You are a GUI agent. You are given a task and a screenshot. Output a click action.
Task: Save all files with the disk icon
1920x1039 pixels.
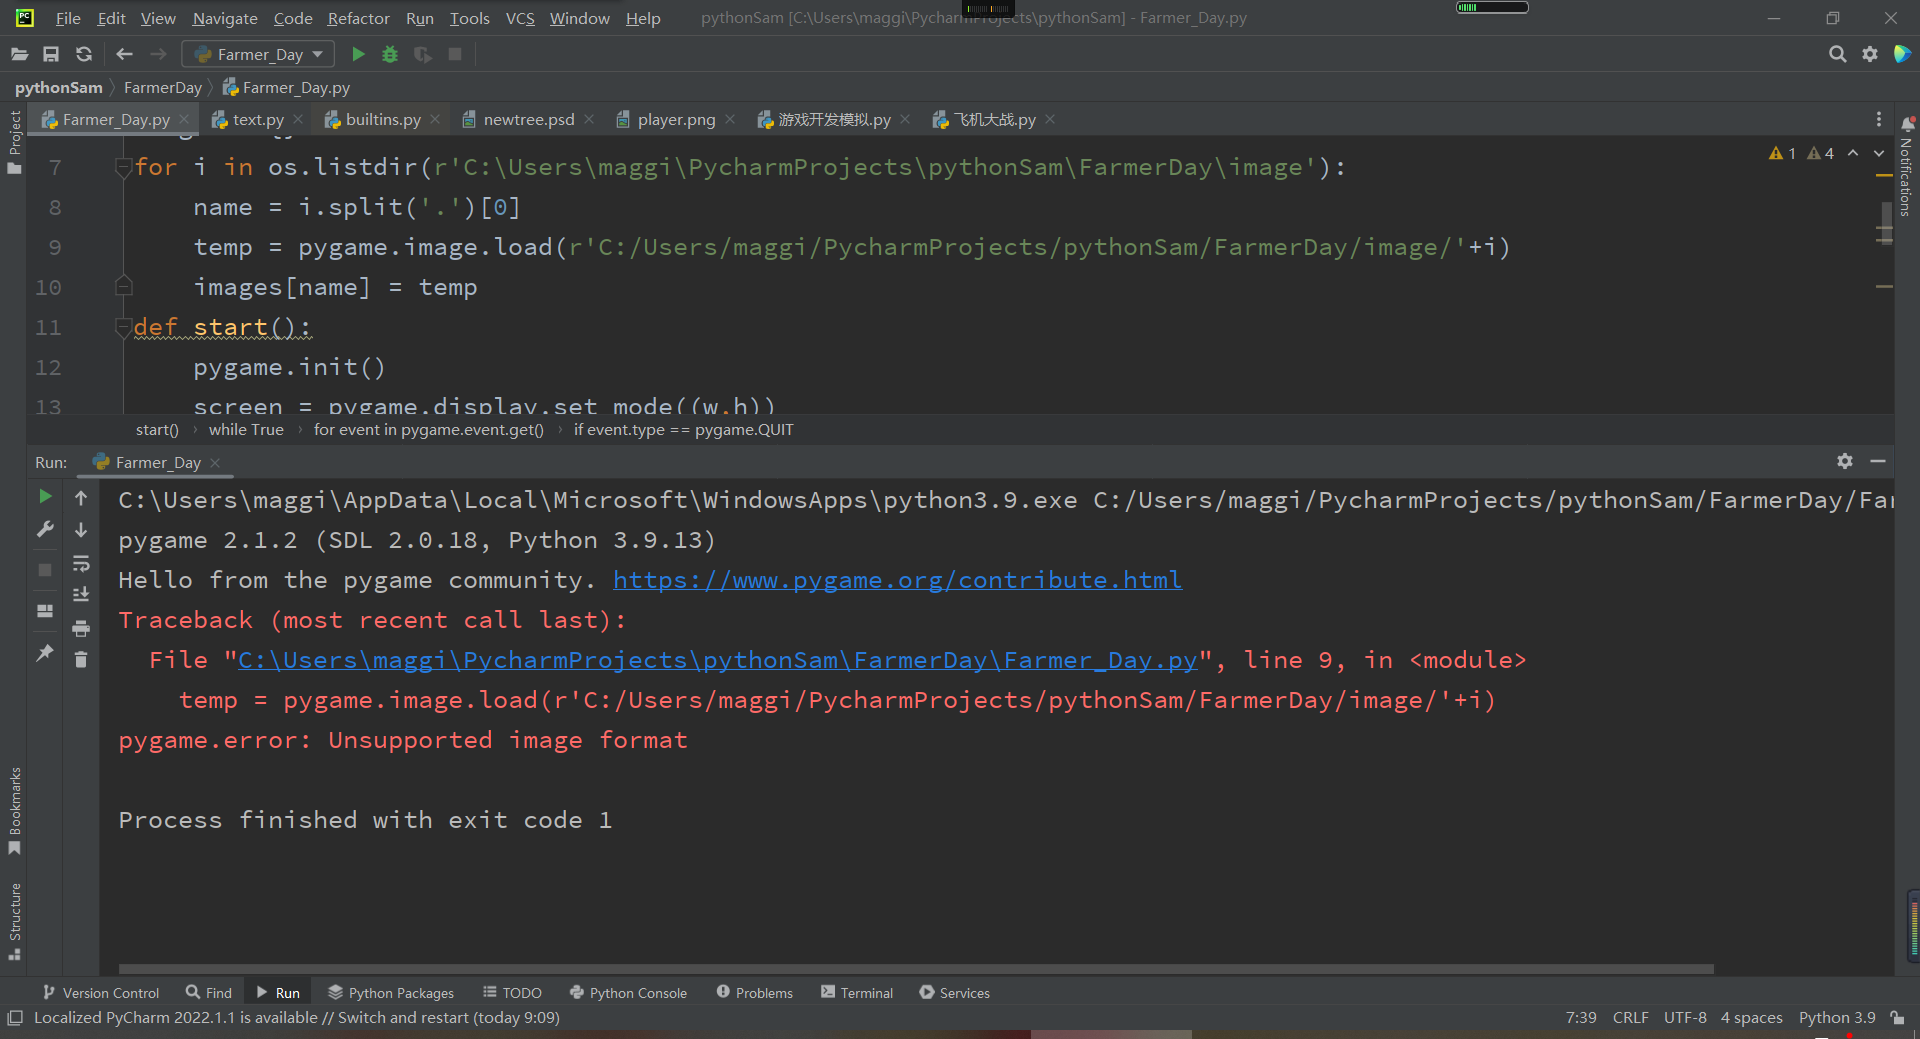[51, 54]
